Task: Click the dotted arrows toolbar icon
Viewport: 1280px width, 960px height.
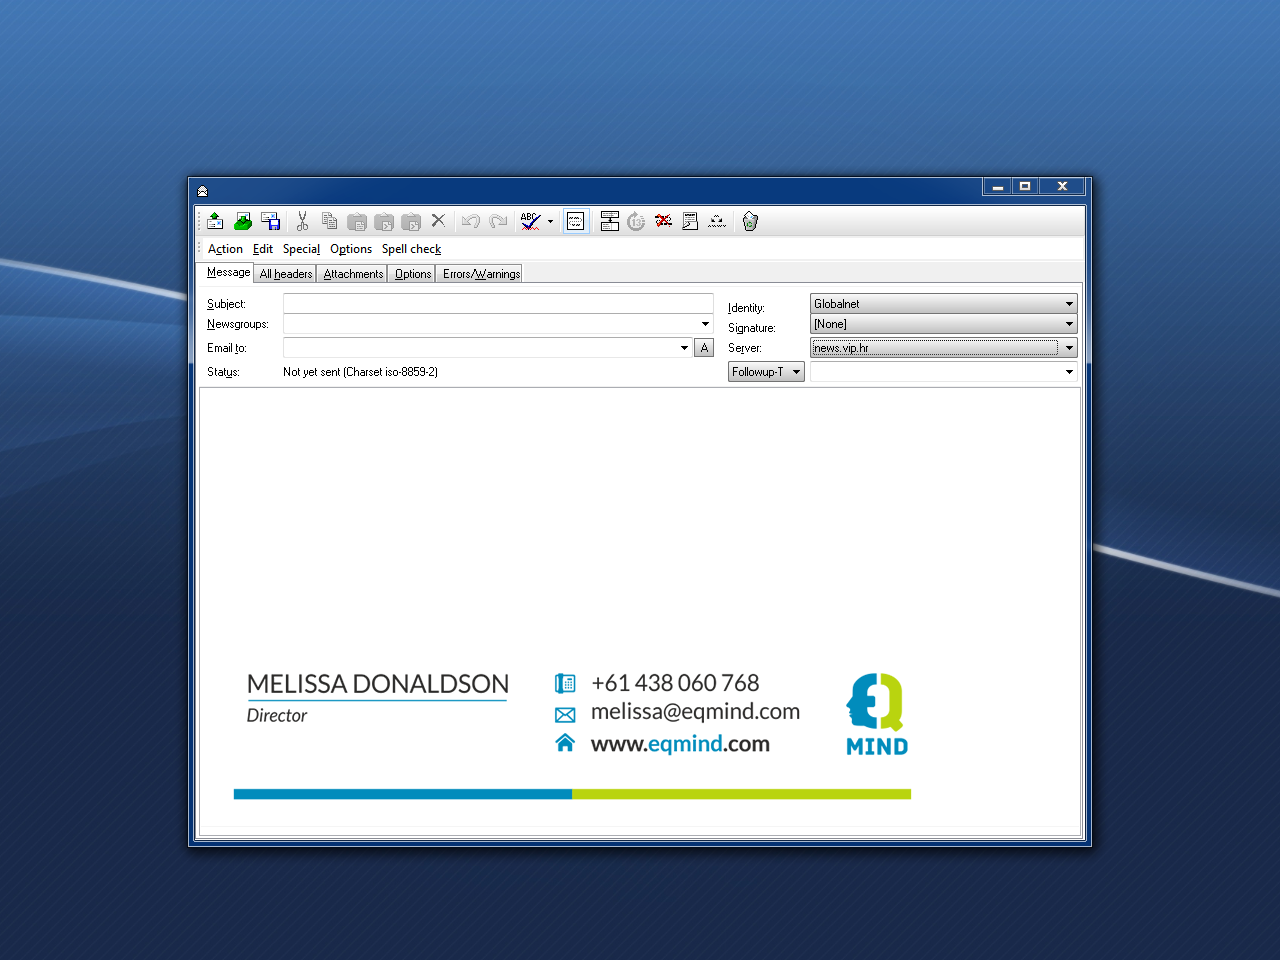Action: (x=717, y=221)
